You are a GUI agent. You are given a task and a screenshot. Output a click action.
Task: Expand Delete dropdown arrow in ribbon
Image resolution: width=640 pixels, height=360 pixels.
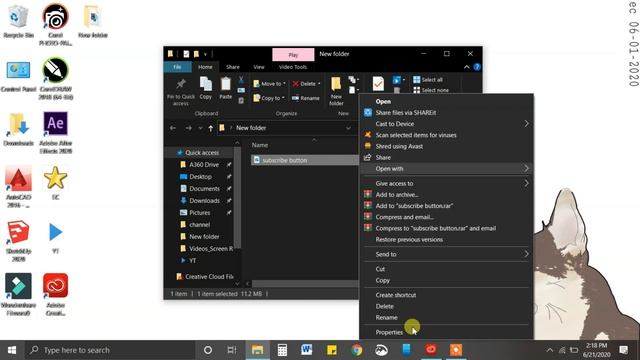(319, 84)
